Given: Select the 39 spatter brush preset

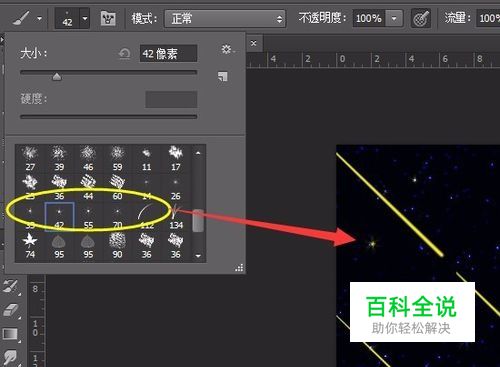Looking at the screenshot, I should (x=59, y=158).
